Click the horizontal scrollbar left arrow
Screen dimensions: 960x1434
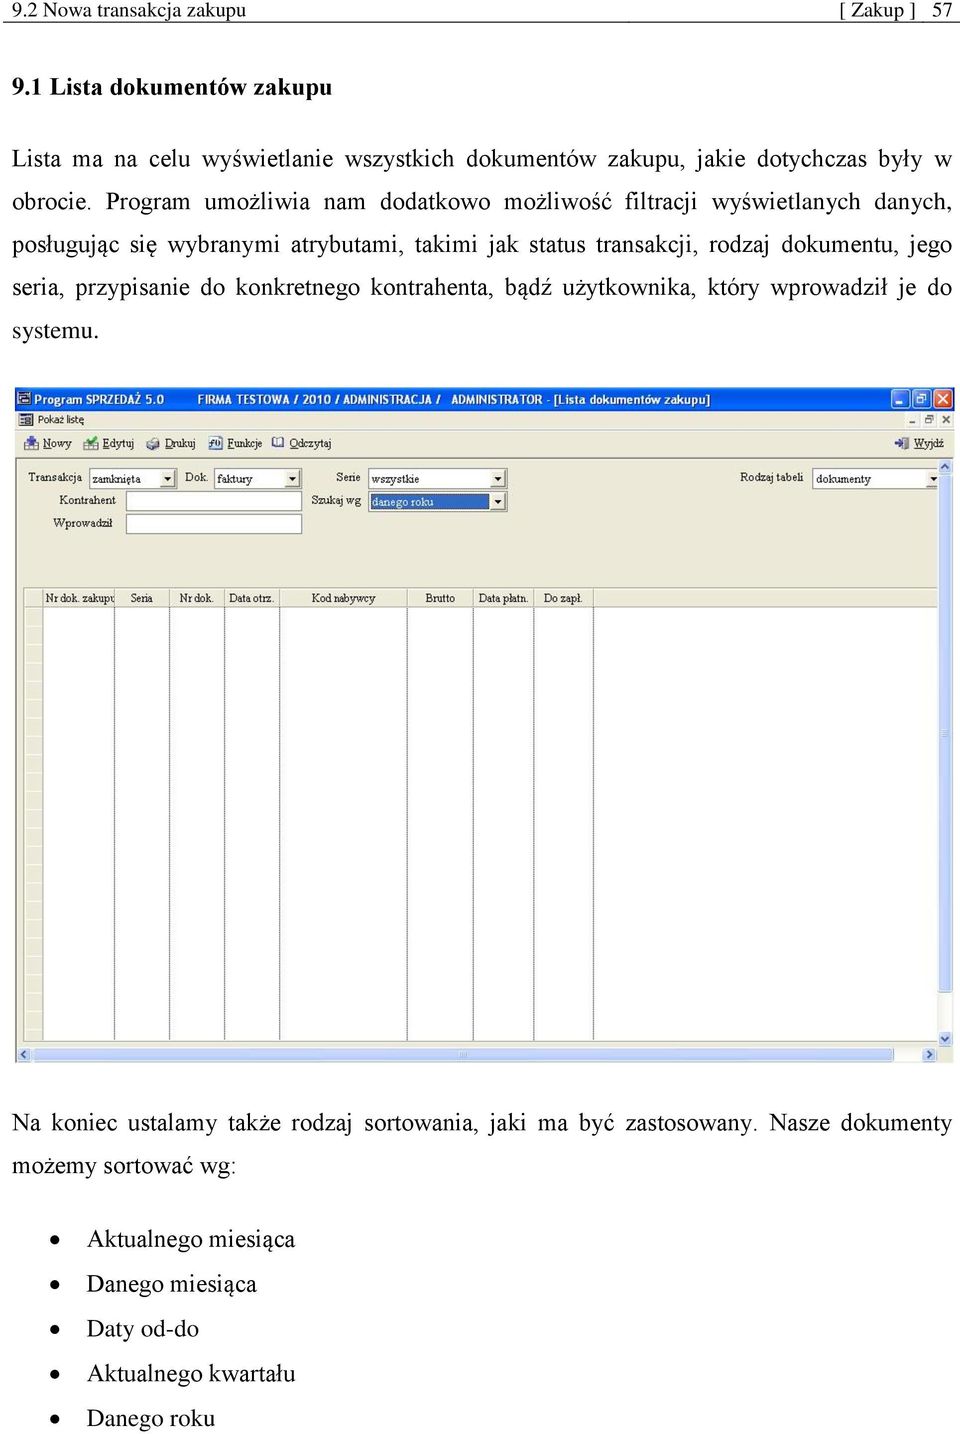(24, 1054)
